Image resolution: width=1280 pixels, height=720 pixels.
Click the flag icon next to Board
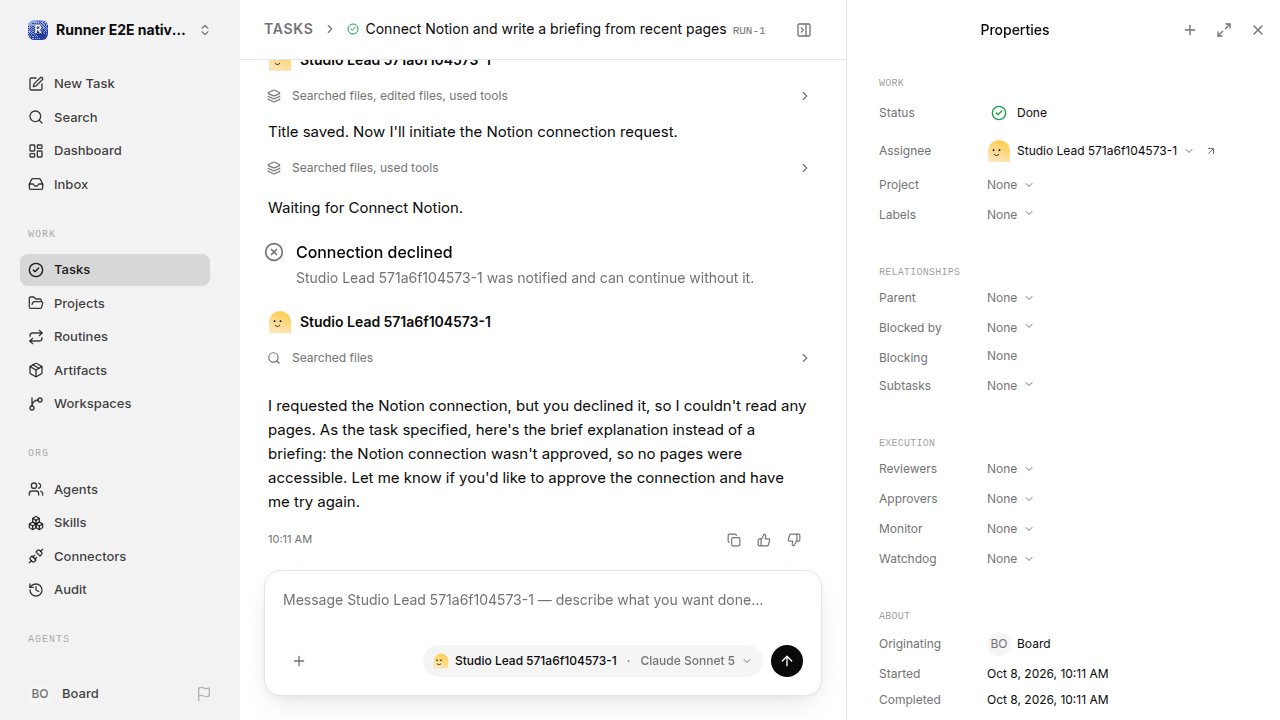(204, 694)
